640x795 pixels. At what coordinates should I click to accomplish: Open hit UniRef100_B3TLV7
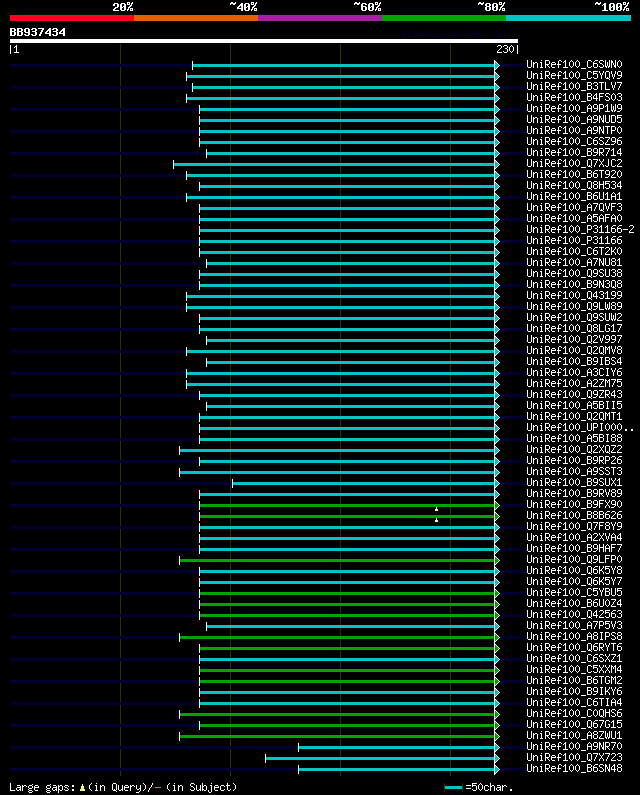[574, 87]
